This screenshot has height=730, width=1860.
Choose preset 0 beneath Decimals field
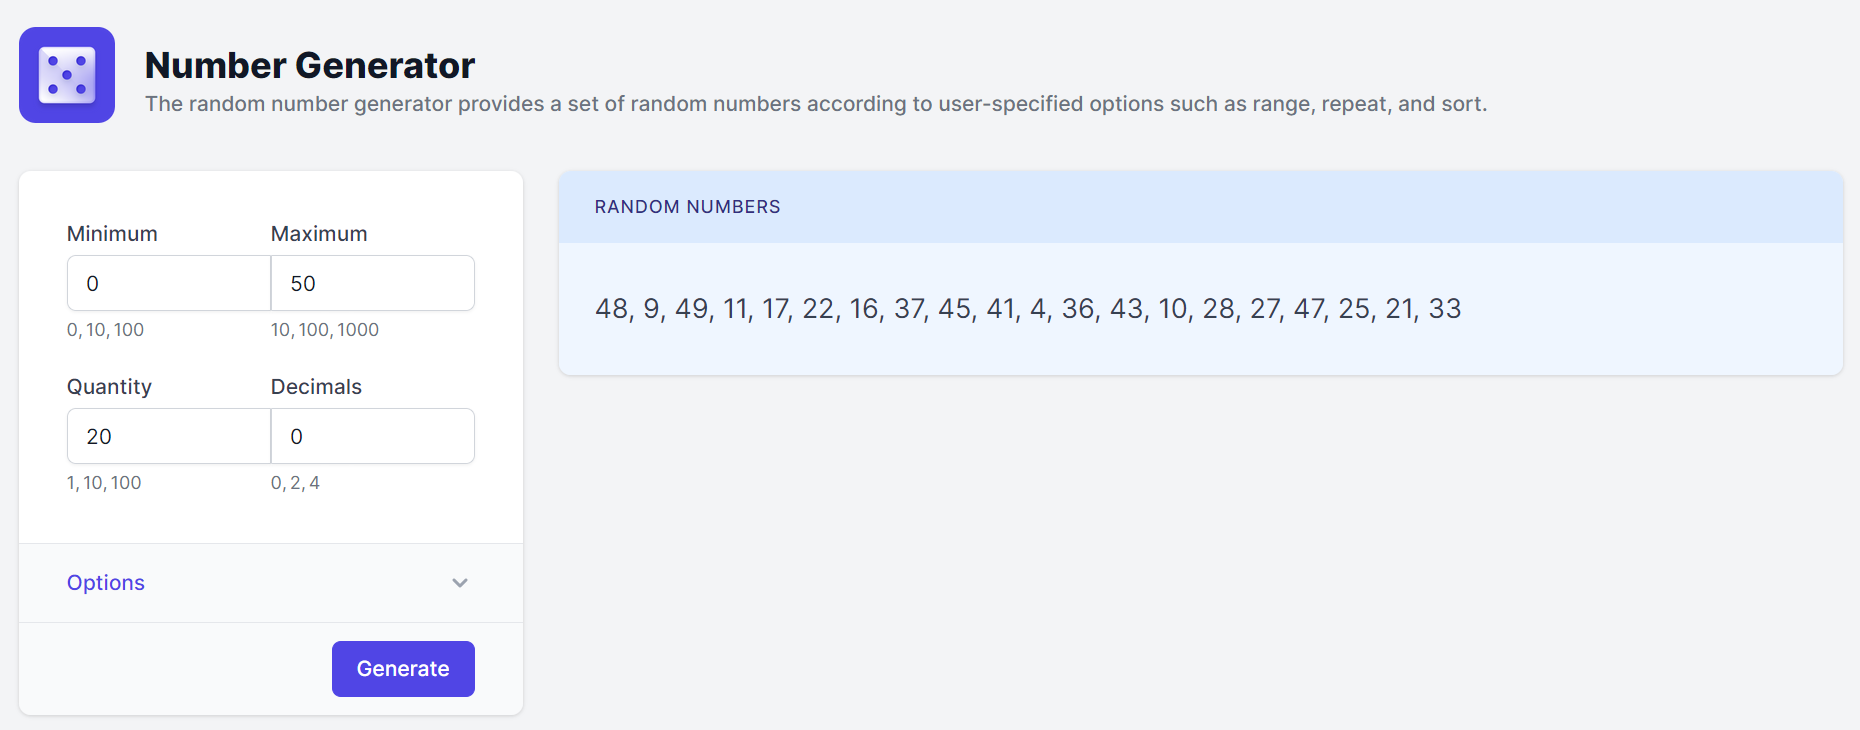276,483
